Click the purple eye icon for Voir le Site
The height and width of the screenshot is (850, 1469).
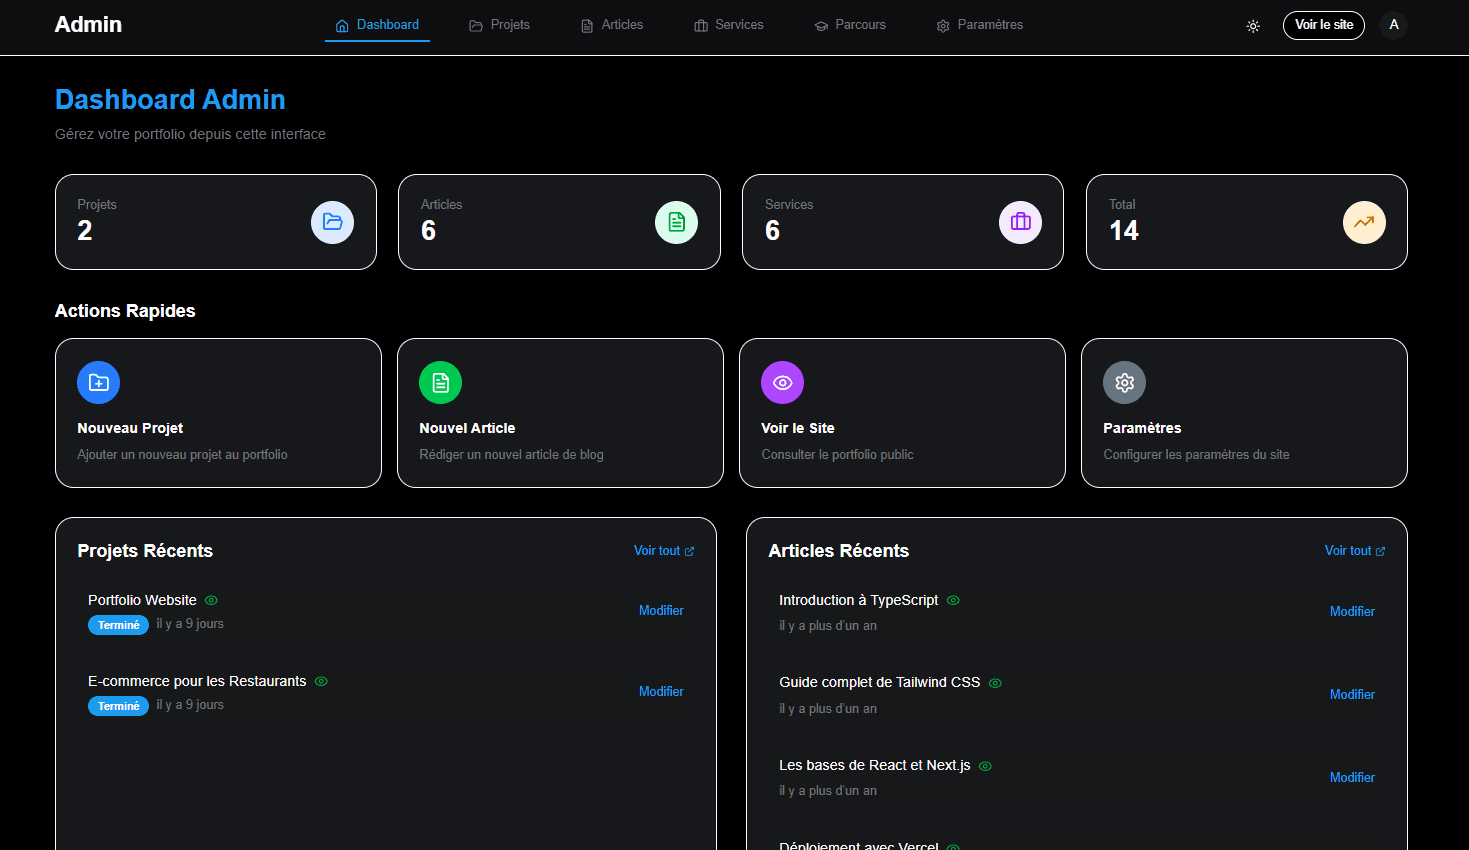pyautogui.click(x=782, y=382)
